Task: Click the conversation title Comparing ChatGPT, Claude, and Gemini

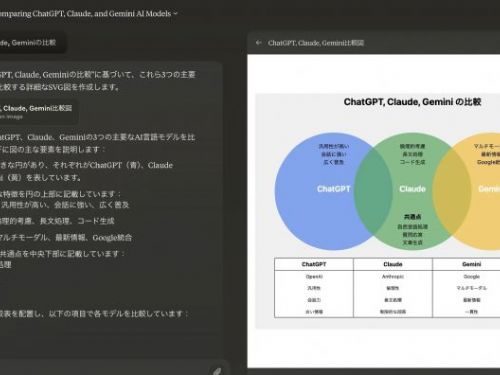Action: coord(86,14)
